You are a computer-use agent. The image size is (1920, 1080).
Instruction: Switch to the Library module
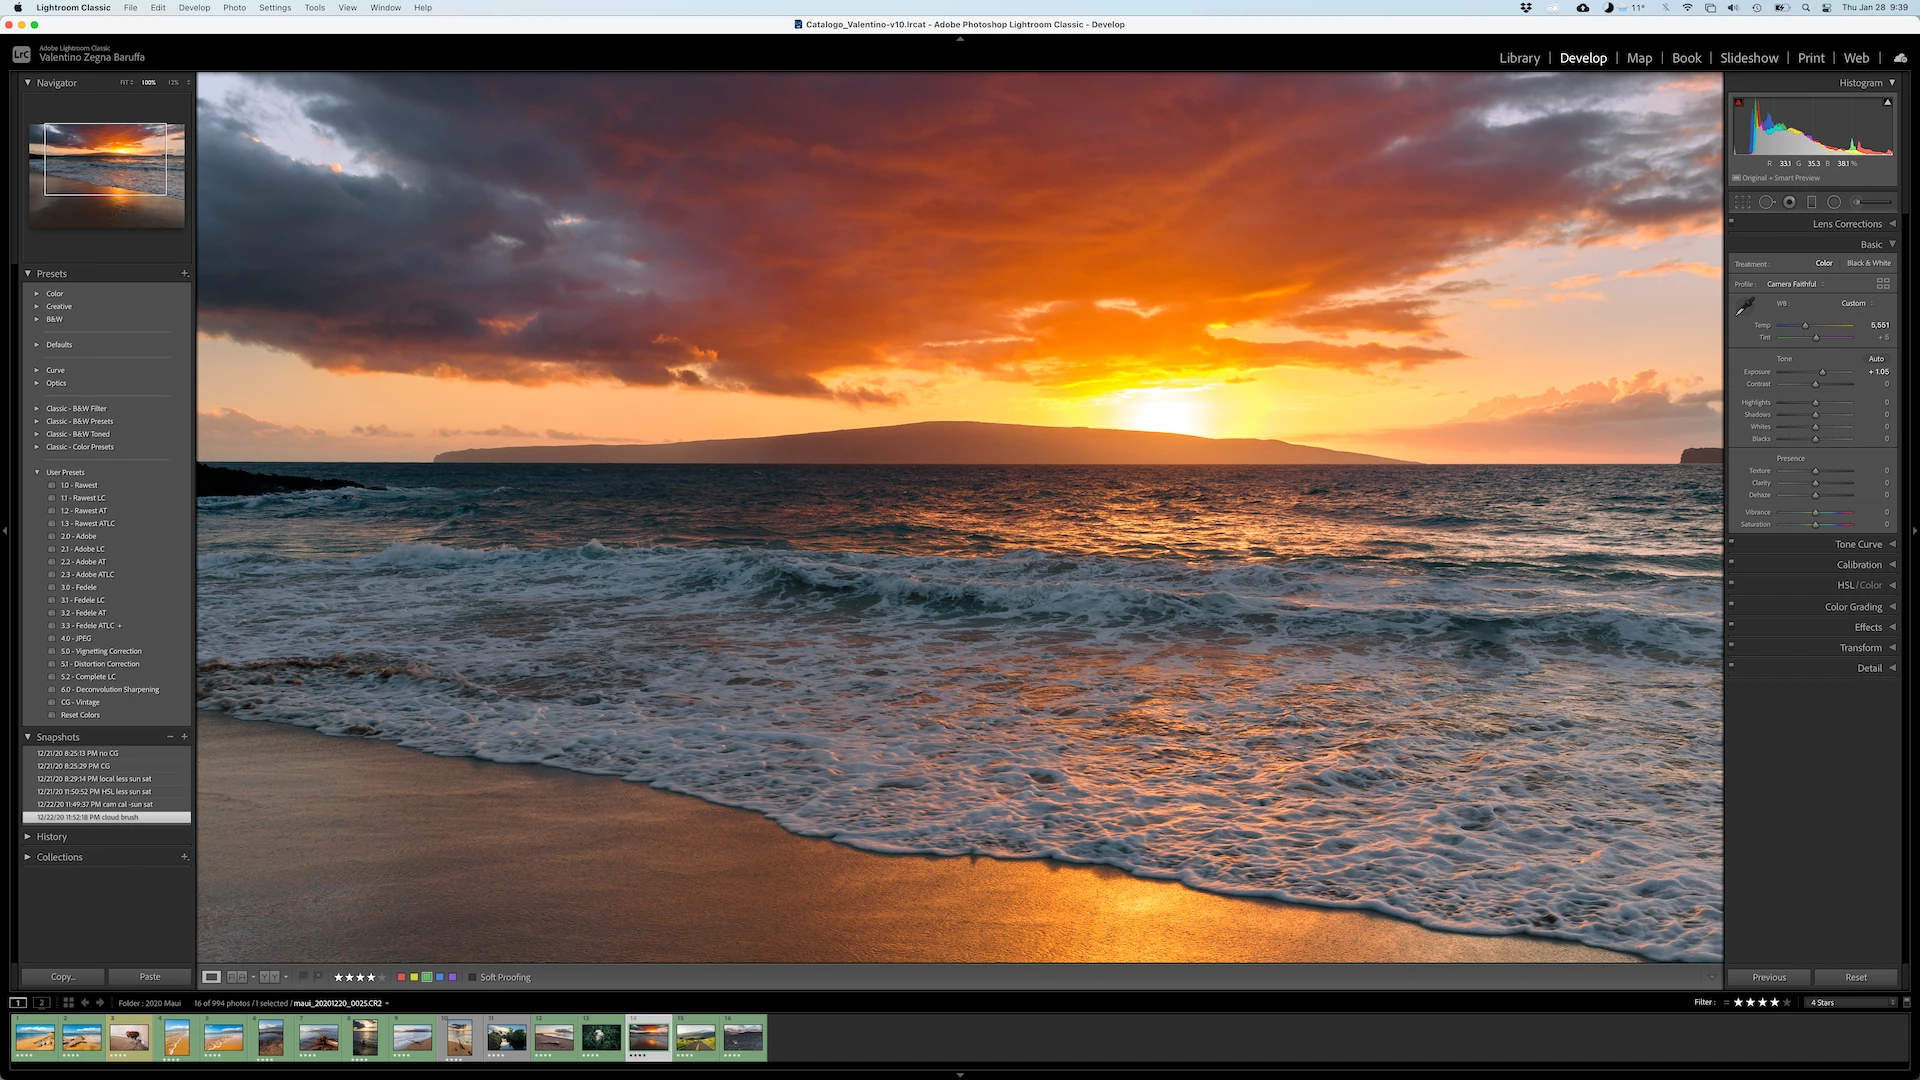click(x=1519, y=58)
